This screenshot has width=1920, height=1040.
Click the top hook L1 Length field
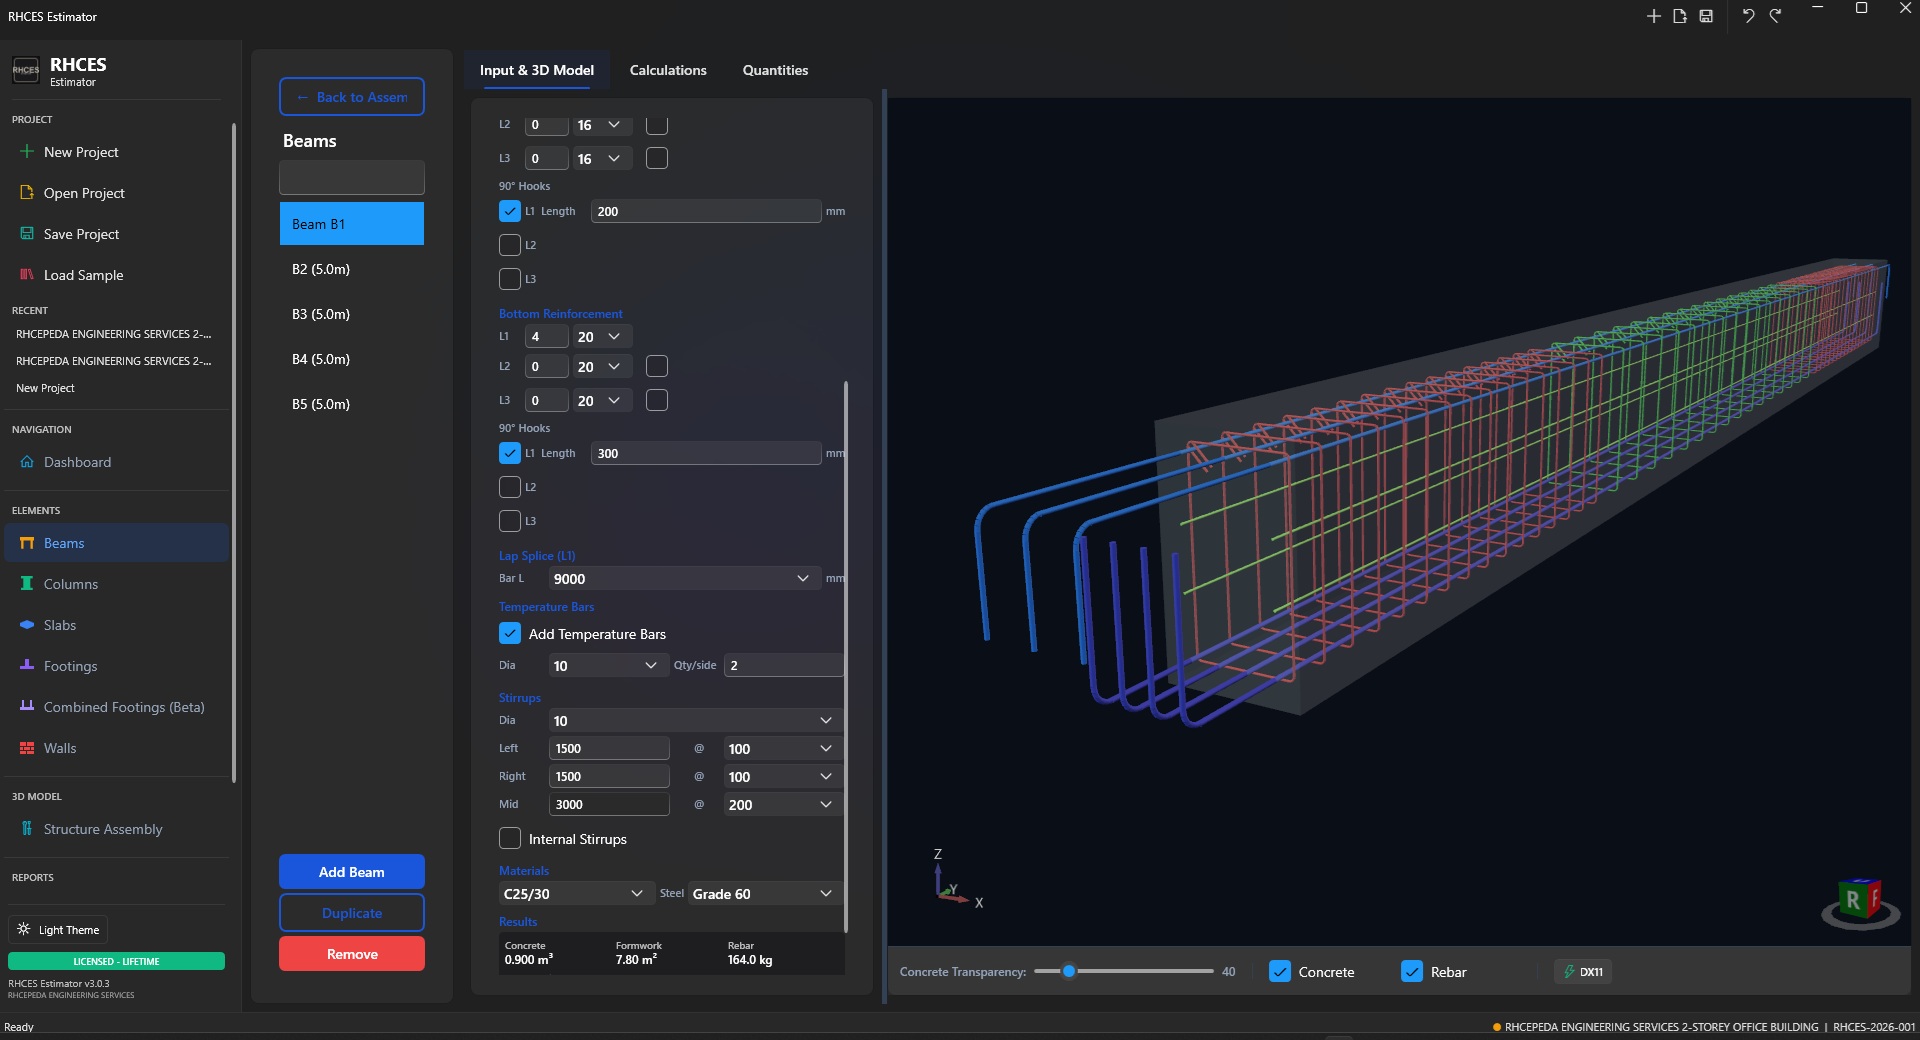[x=706, y=211]
